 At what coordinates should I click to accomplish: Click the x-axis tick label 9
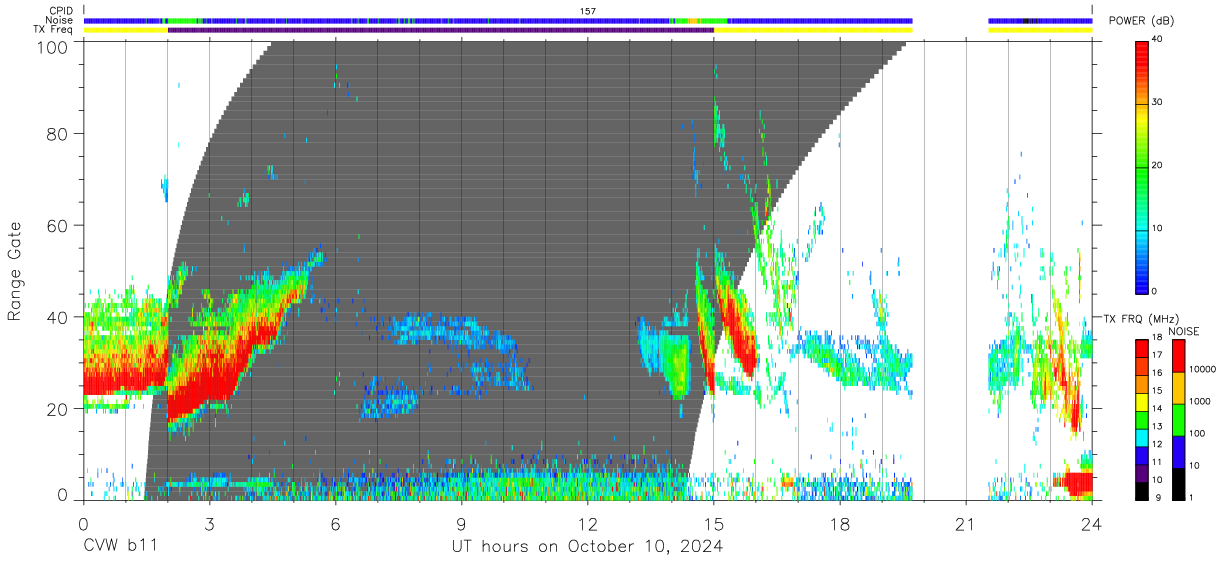[461, 523]
